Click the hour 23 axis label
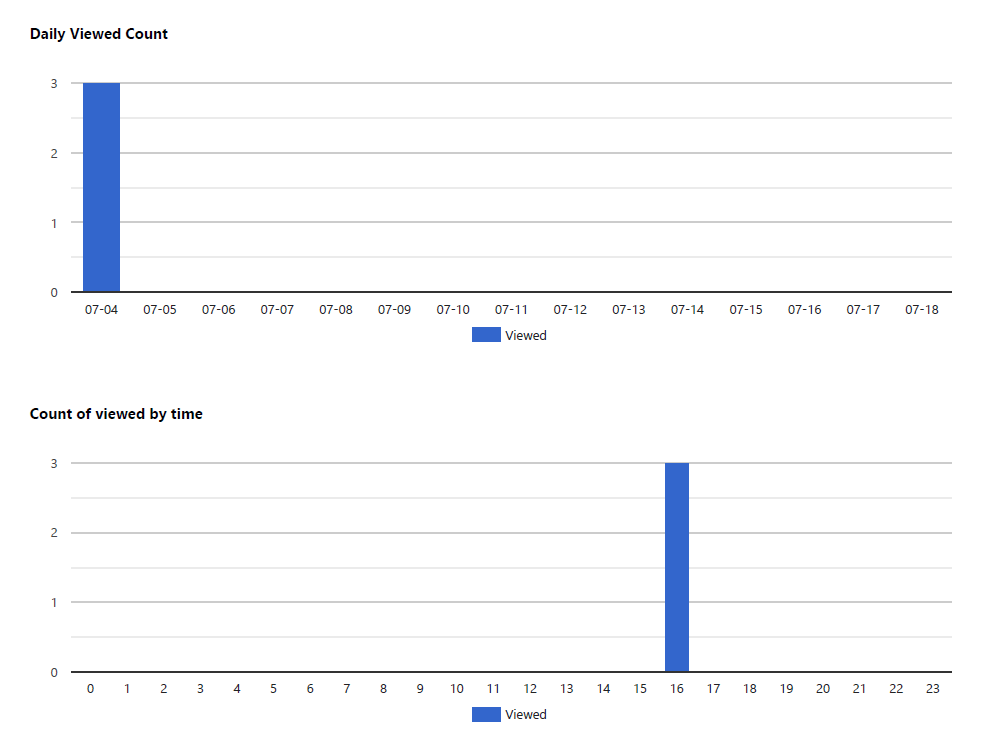The image size is (996, 746). click(932, 689)
